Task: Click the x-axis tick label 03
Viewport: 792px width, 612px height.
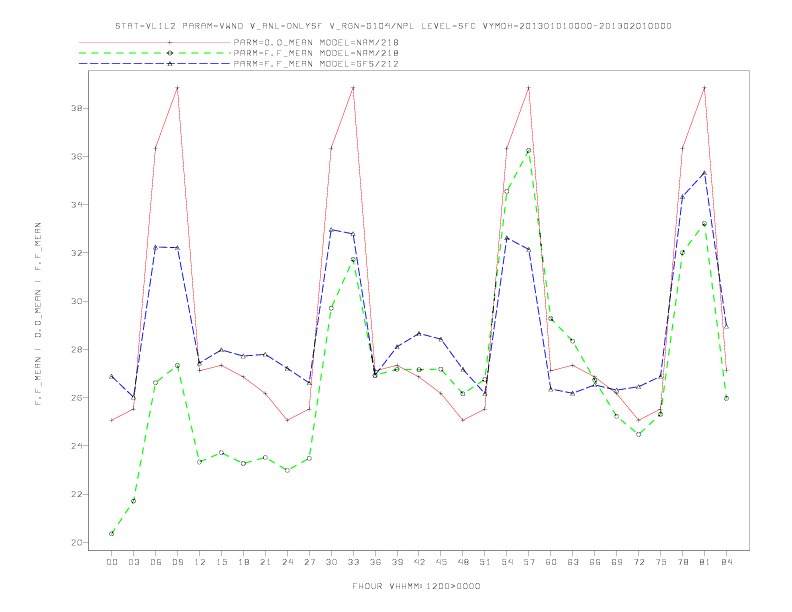Action: pos(133,562)
